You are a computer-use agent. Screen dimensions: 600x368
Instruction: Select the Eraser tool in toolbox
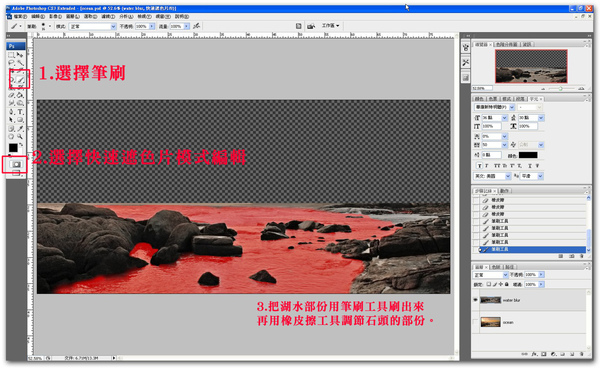point(11,95)
